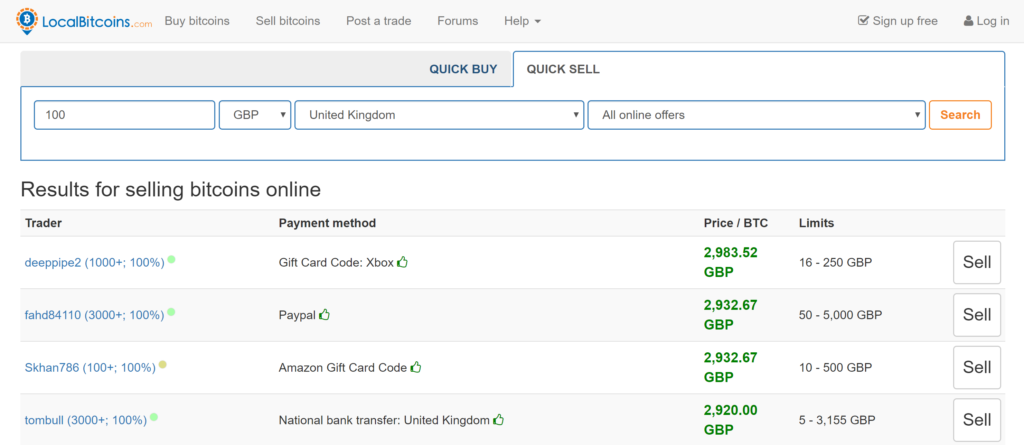Click the Trader column header
Screen dimensions: 1024x445
(x=43, y=223)
